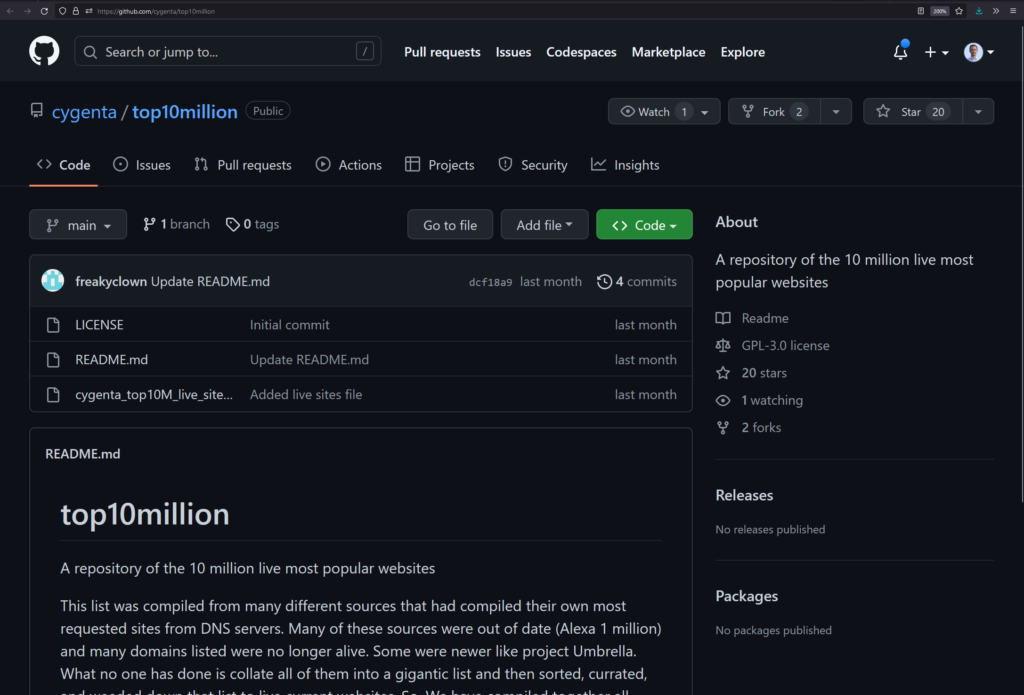Open the GitHub homepage logo
The image size is (1024, 695).
tap(44, 51)
